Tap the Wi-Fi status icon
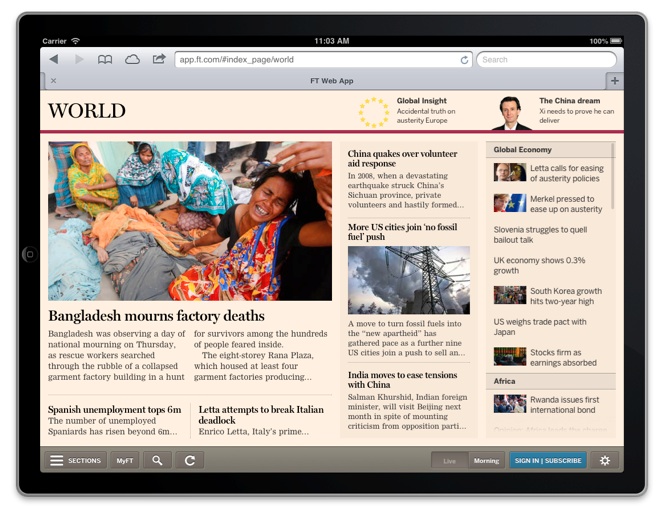Viewport: 660px width, 510px height. (x=76, y=41)
